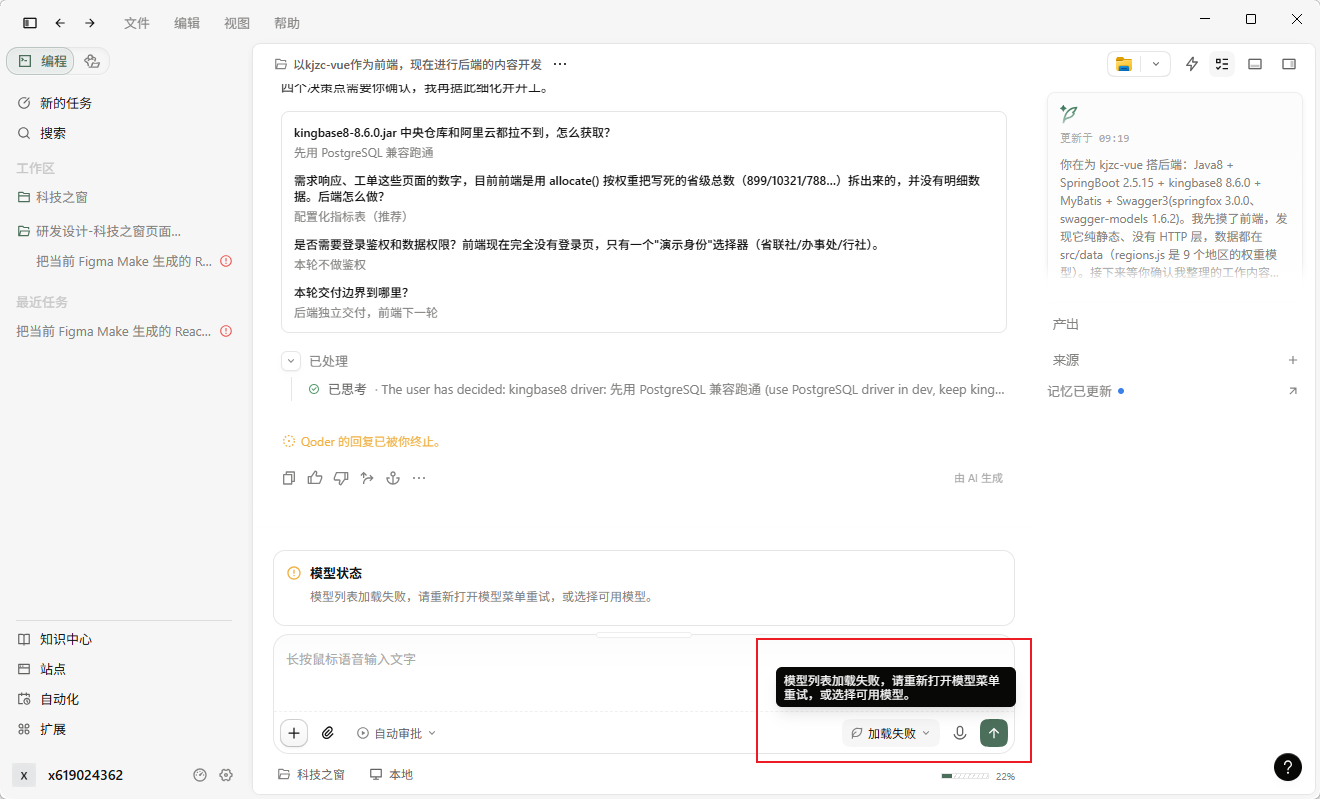Click the share arrow under the reply
Screen dimensions: 1320x799
pyautogui.click(x=367, y=478)
